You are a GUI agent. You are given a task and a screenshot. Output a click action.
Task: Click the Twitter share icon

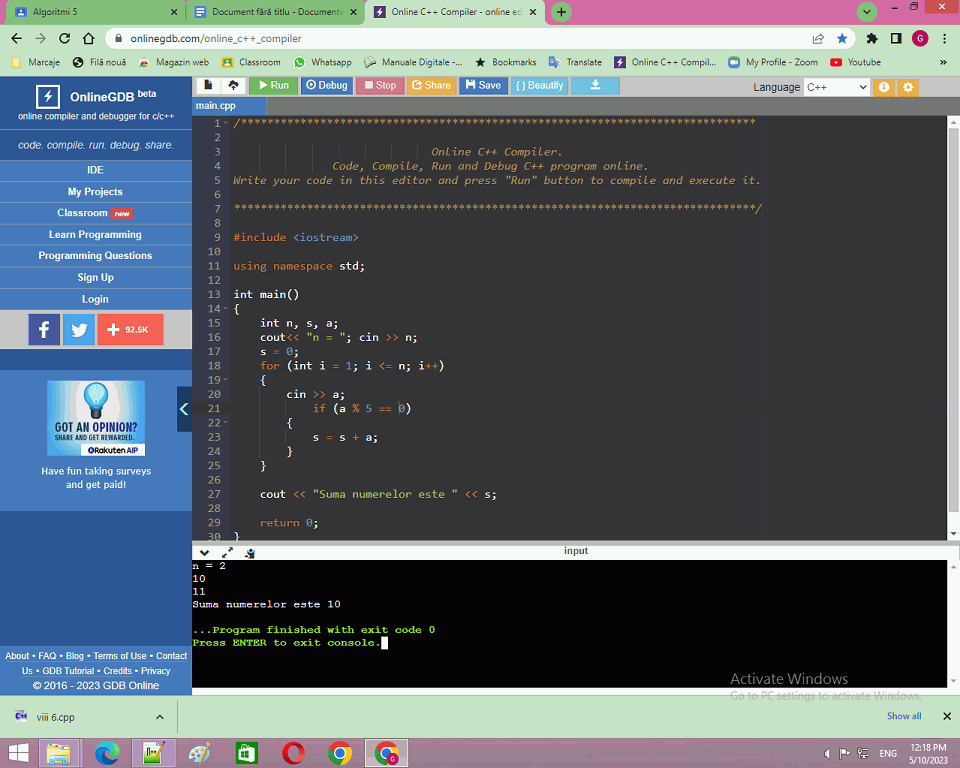click(x=79, y=329)
